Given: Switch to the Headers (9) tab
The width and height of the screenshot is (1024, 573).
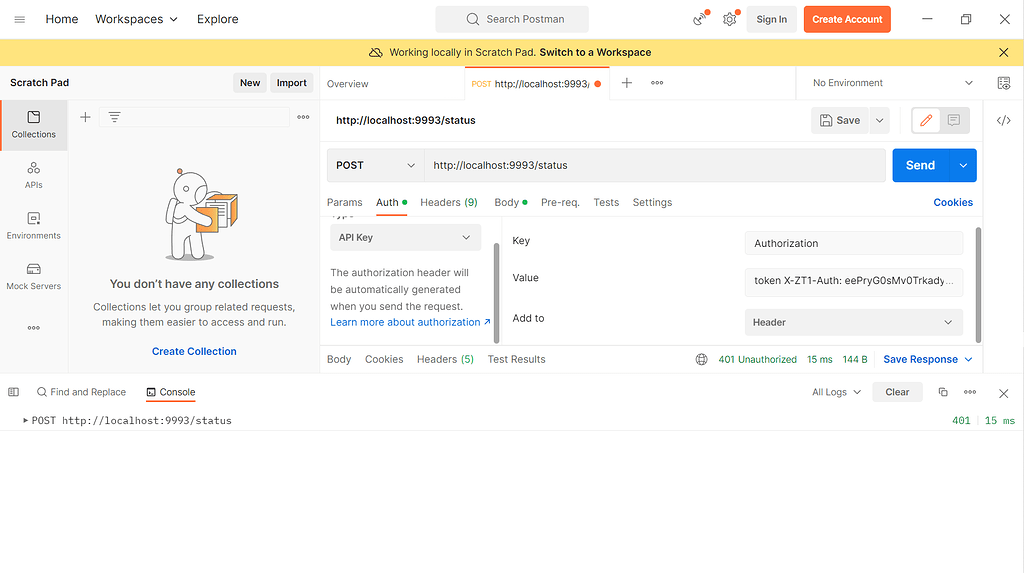Looking at the screenshot, I should coord(448,202).
